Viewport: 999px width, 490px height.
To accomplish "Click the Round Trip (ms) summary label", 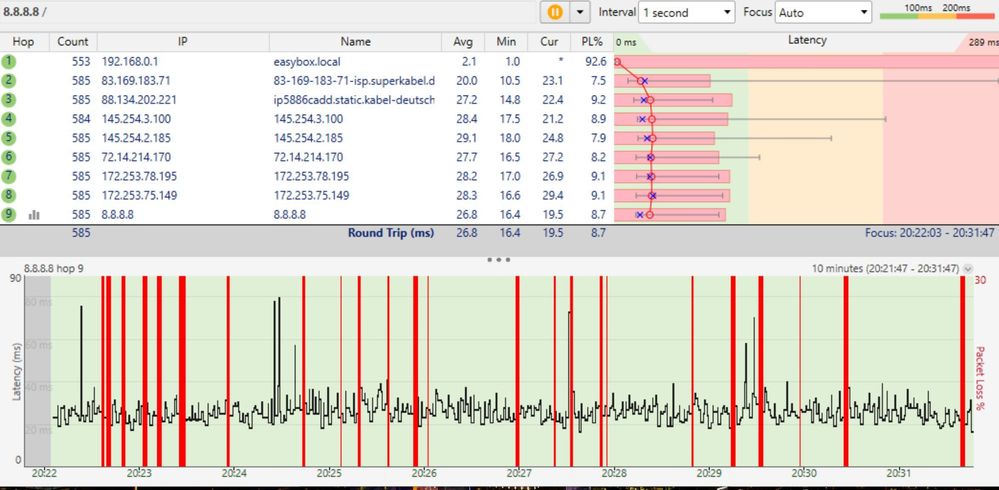I will click(391, 233).
